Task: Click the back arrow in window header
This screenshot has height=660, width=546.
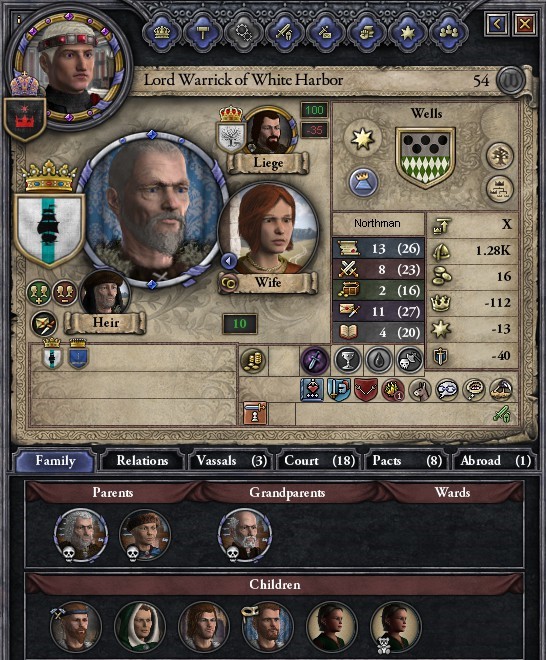Action: coord(497,24)
